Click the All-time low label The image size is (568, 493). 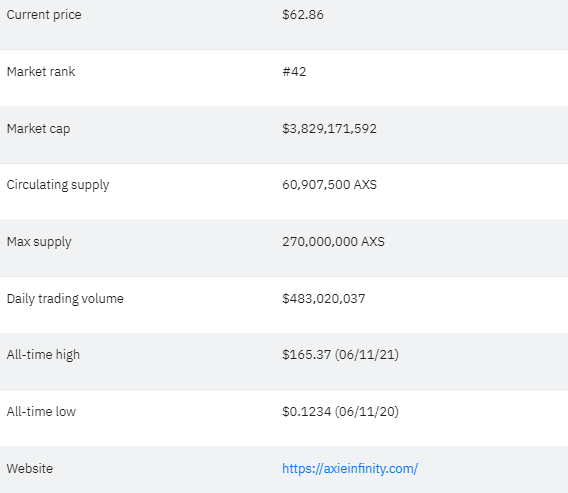[41, 411]
